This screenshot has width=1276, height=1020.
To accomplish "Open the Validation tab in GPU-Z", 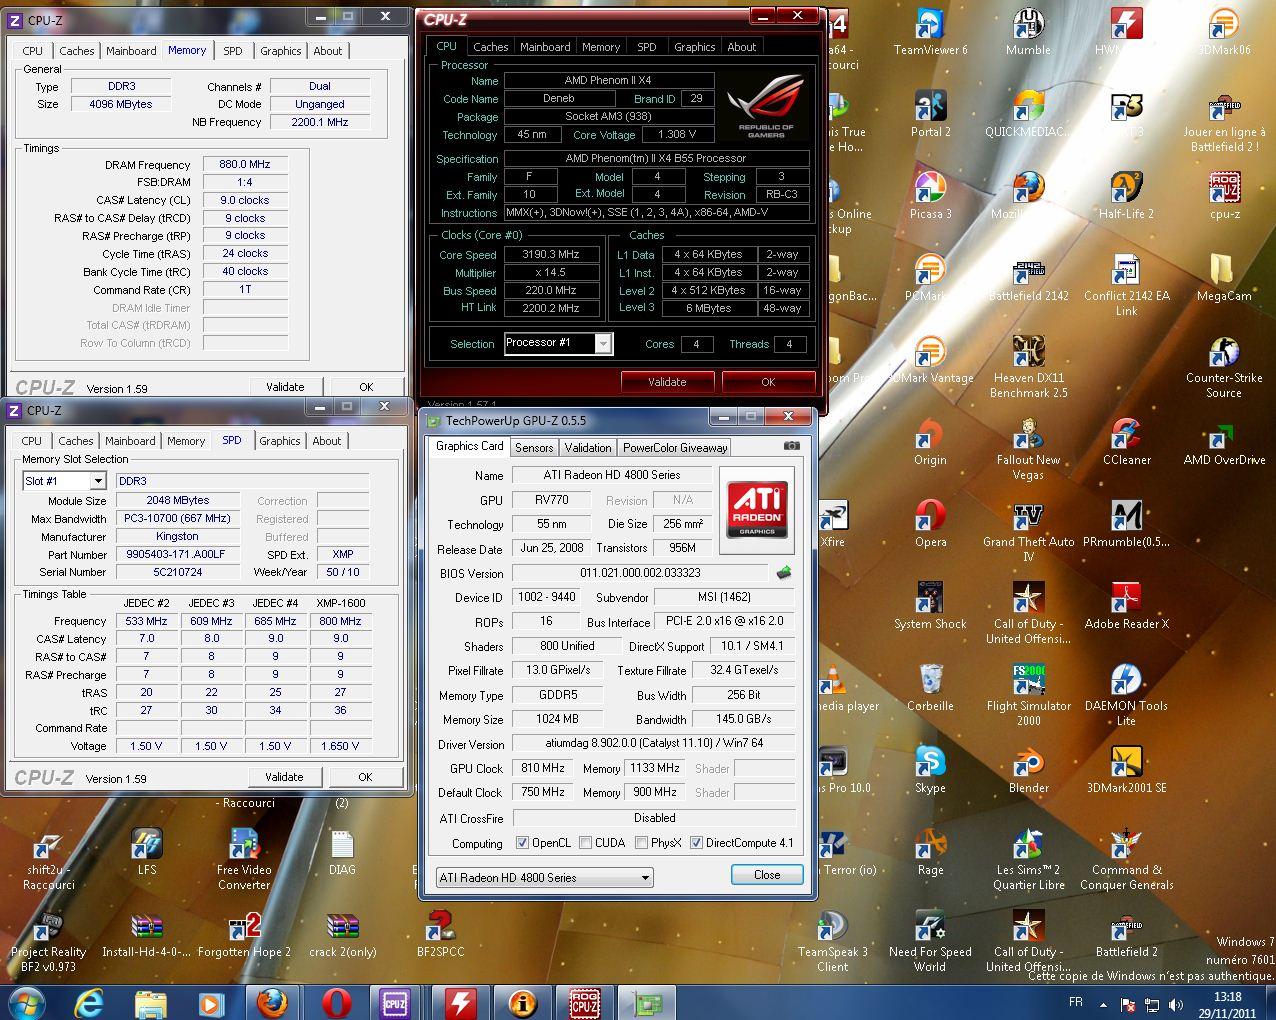I will pyautogui.click(x=588, y=447).
